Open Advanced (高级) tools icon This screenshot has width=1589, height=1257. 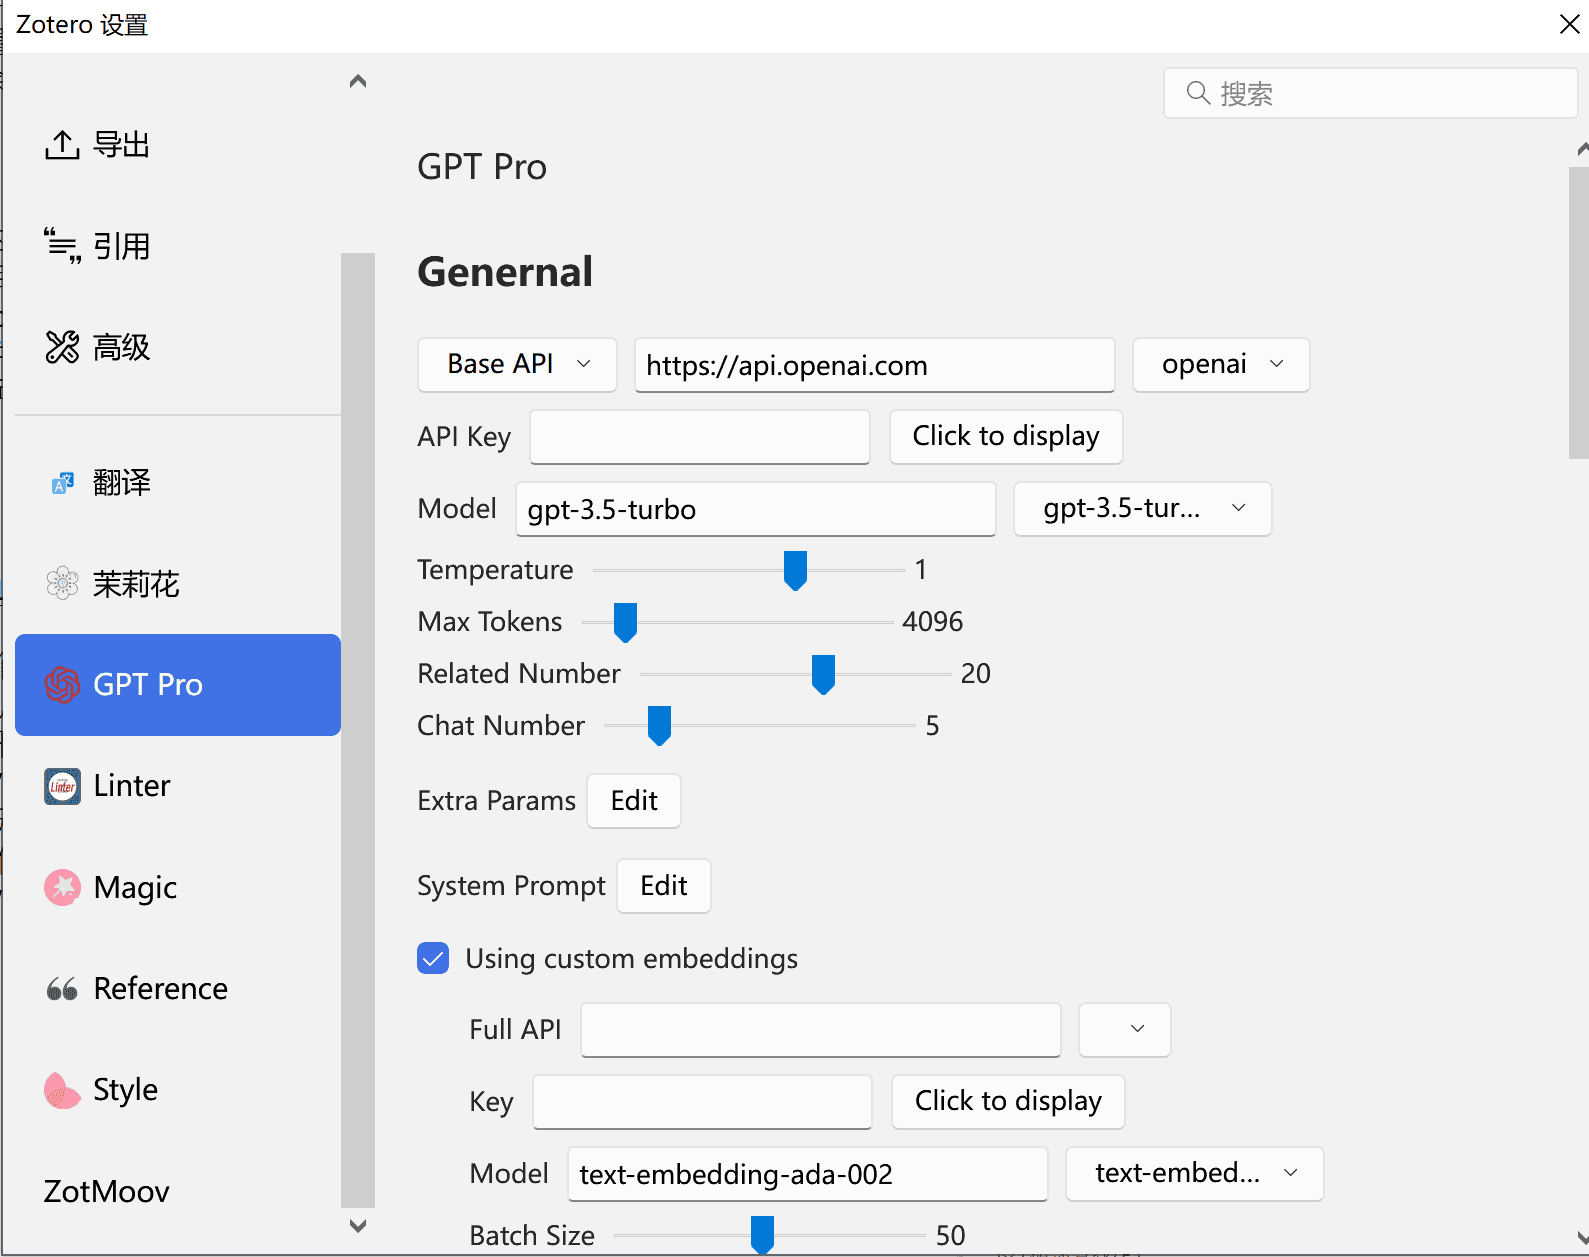[62, 347]
